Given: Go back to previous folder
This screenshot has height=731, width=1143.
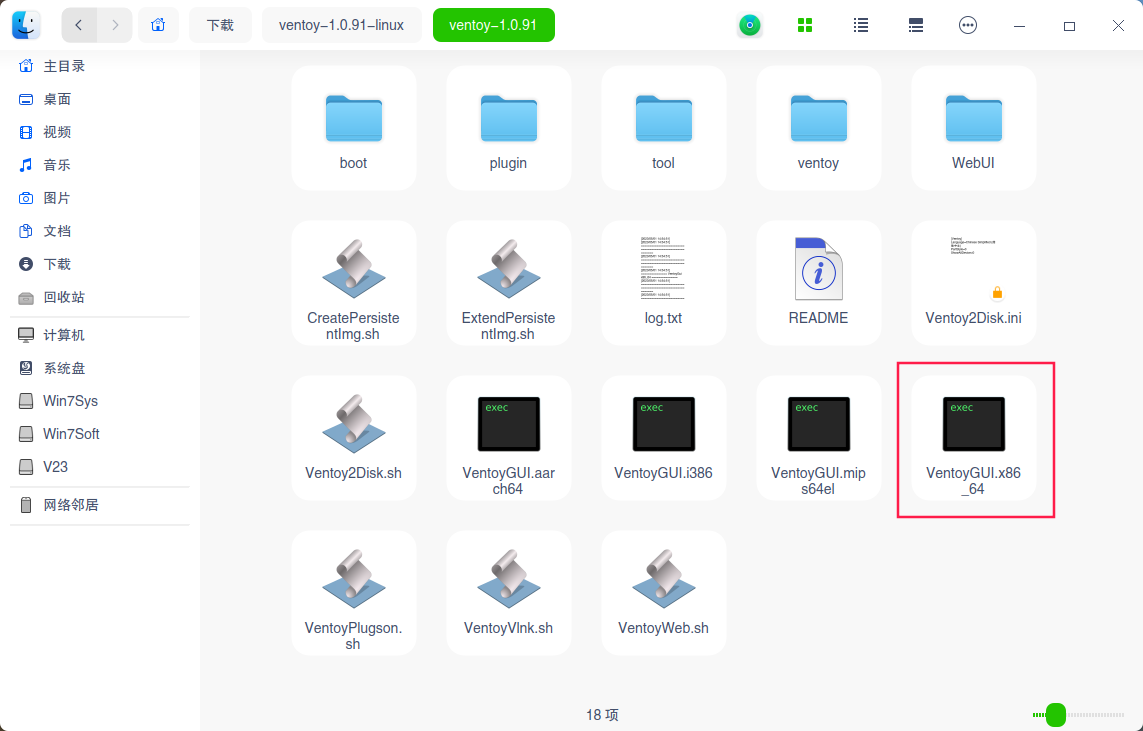Looking at the screenshot, I should (x=79, y=26).
